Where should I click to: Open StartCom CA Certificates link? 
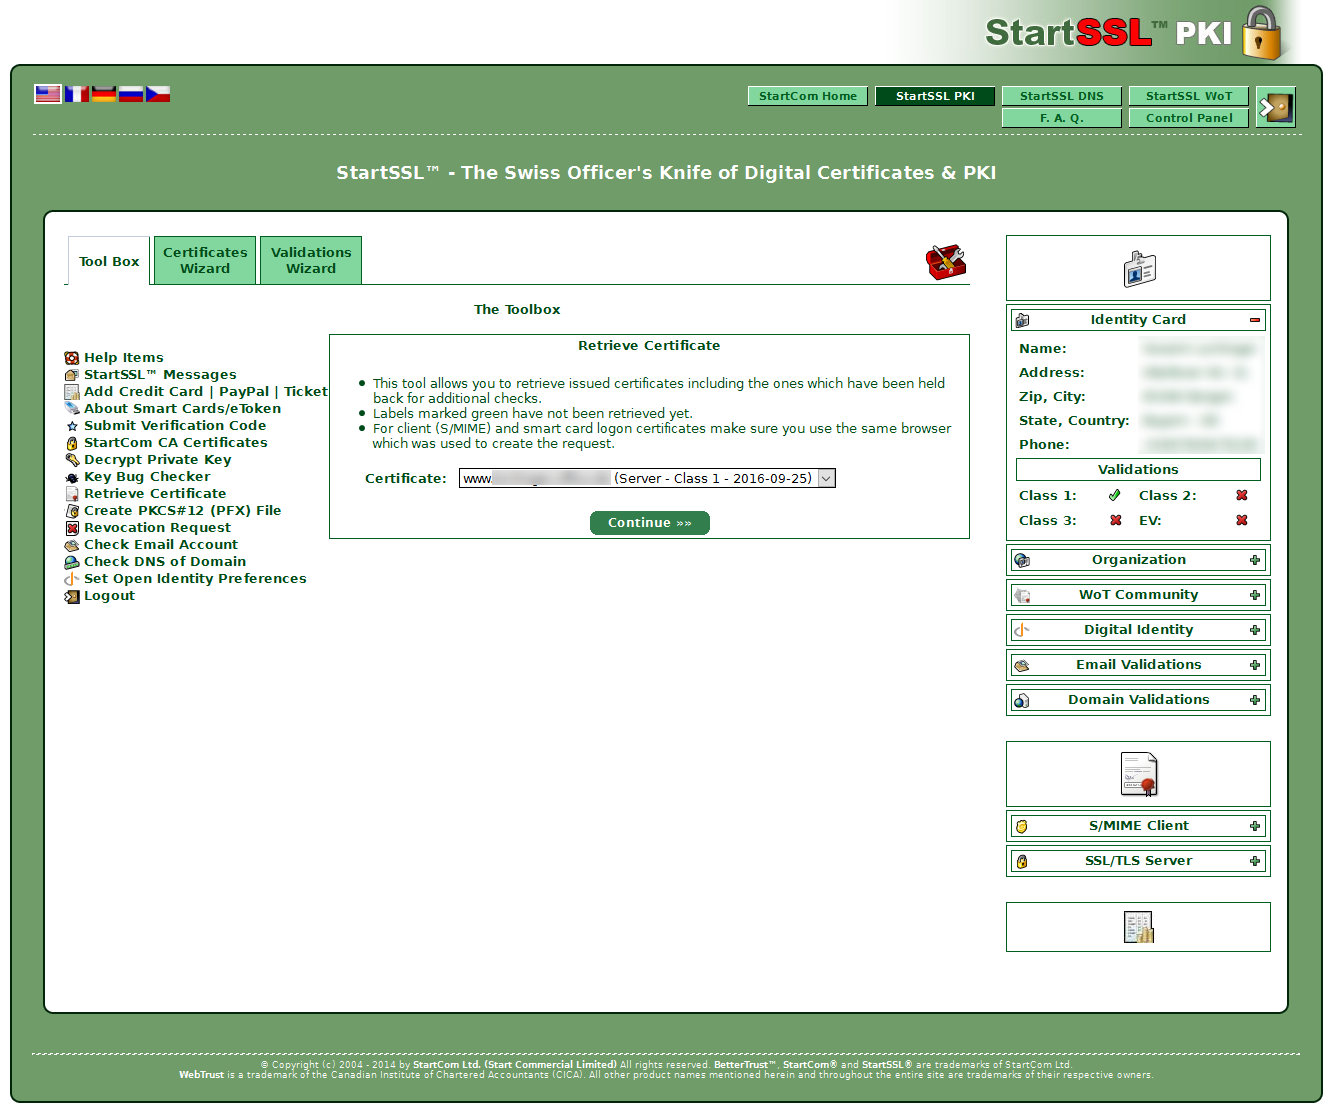point(176,443)
